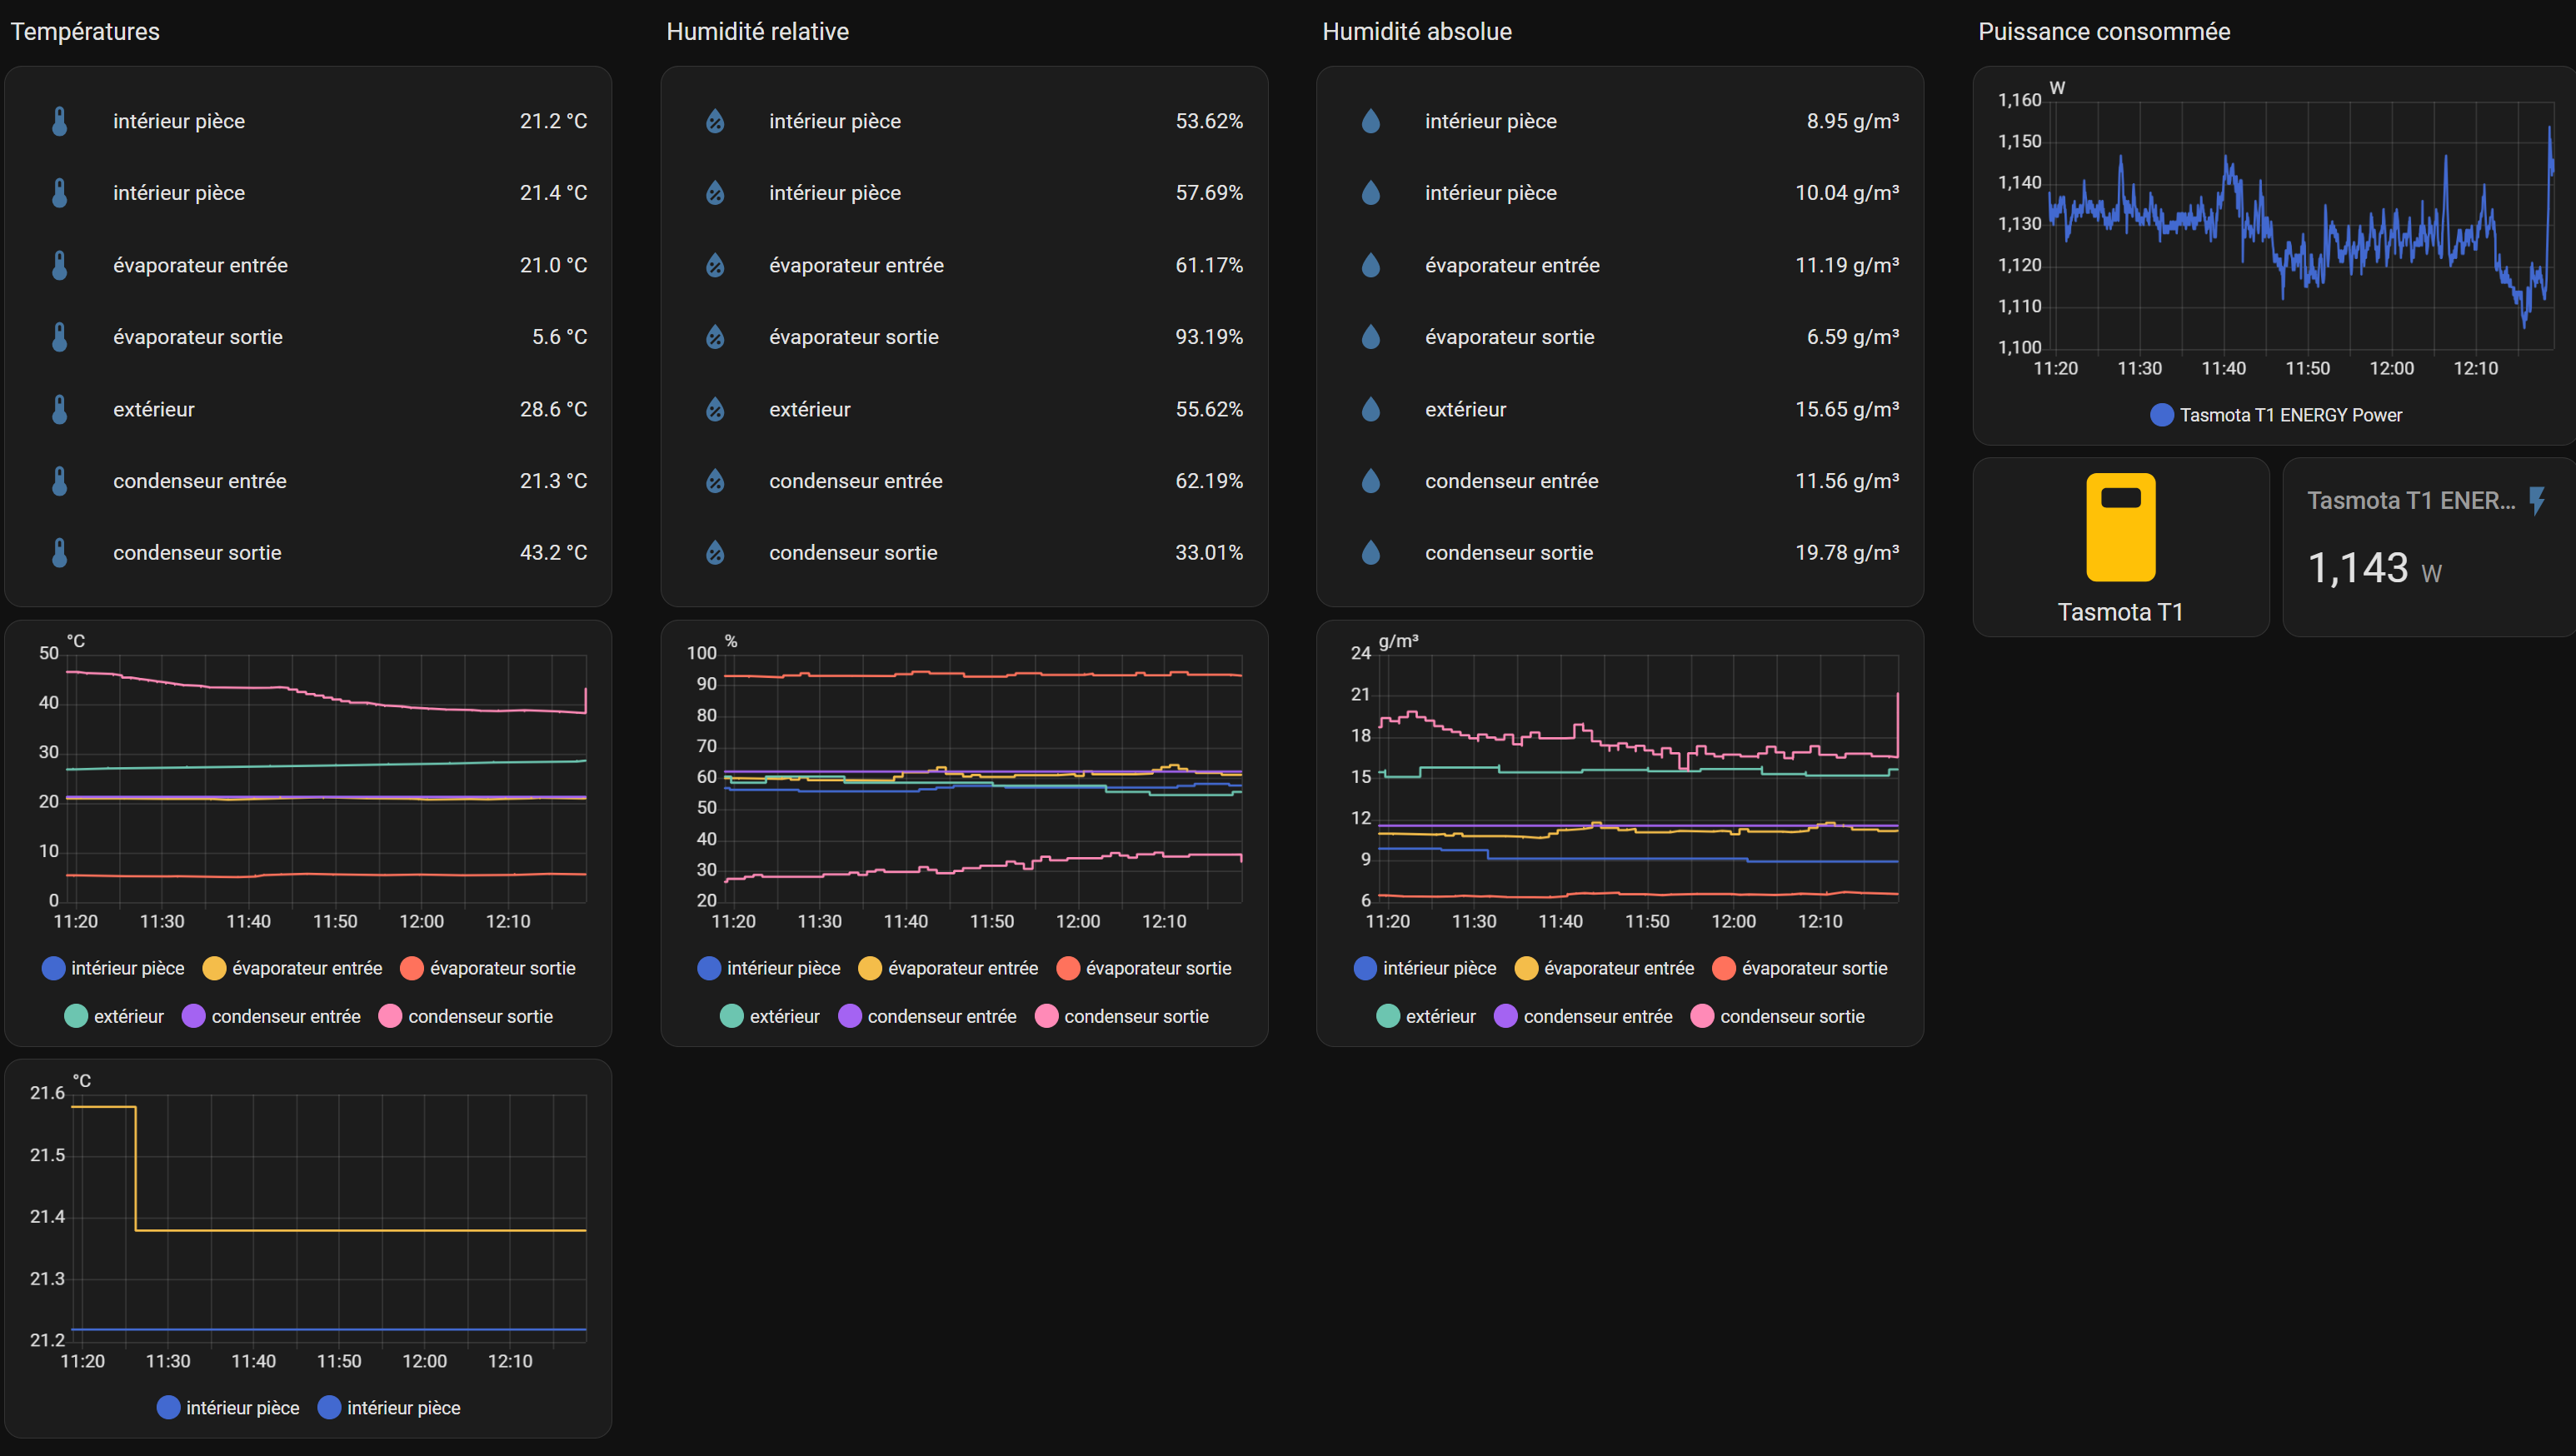Toggle évaporateur sortie series in absolute humidity legend
Screen dimensions: 2576x1456
pos(1800,968)
